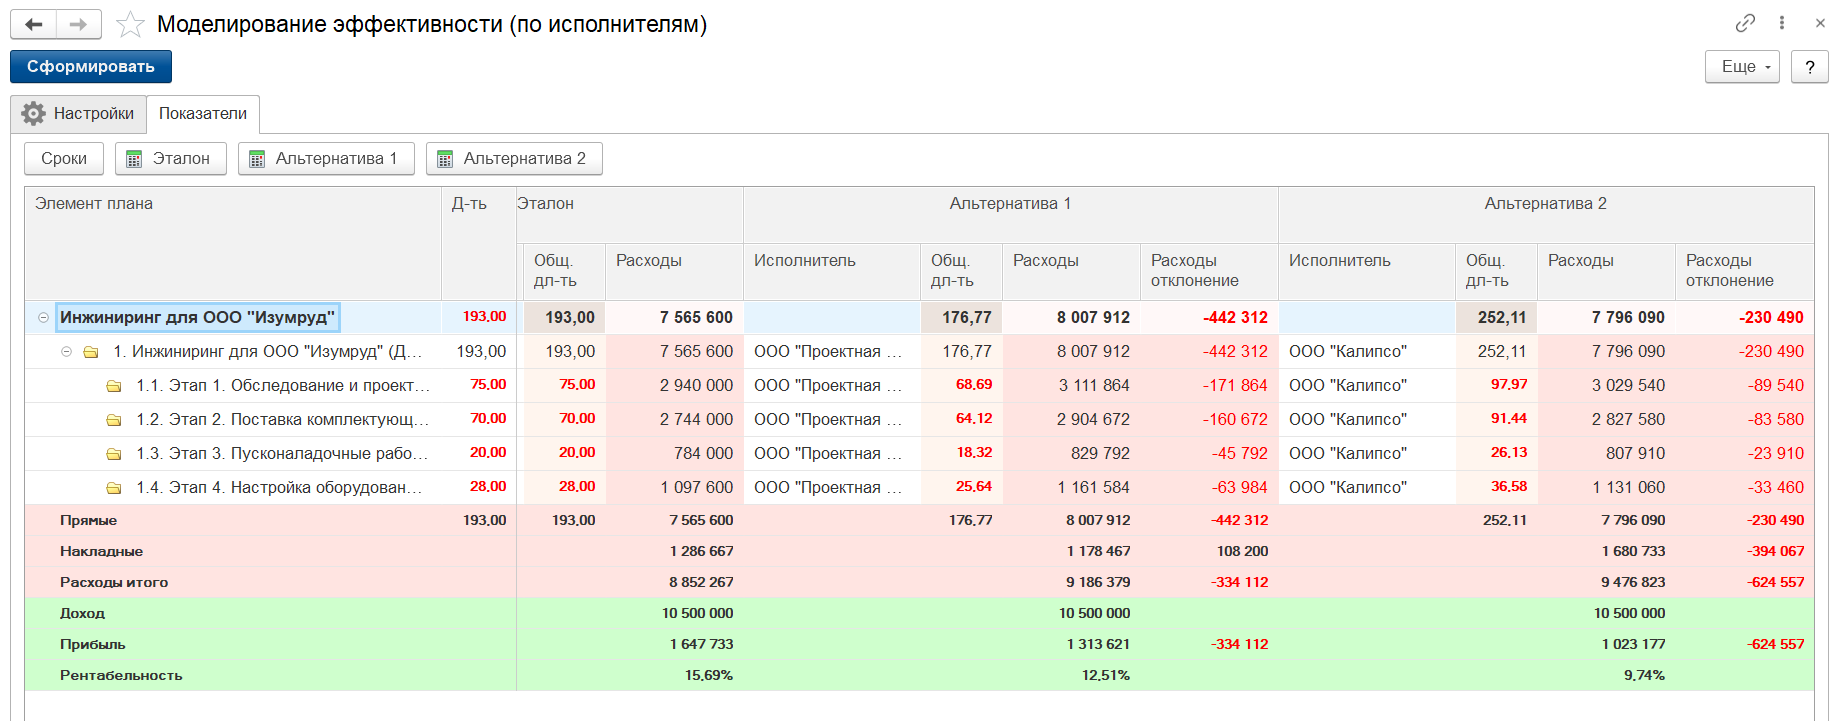The height and width of the screenshot is (721, 1840).
Task: Click folder icon of stage 1.2 row
Action: (114, 420)
